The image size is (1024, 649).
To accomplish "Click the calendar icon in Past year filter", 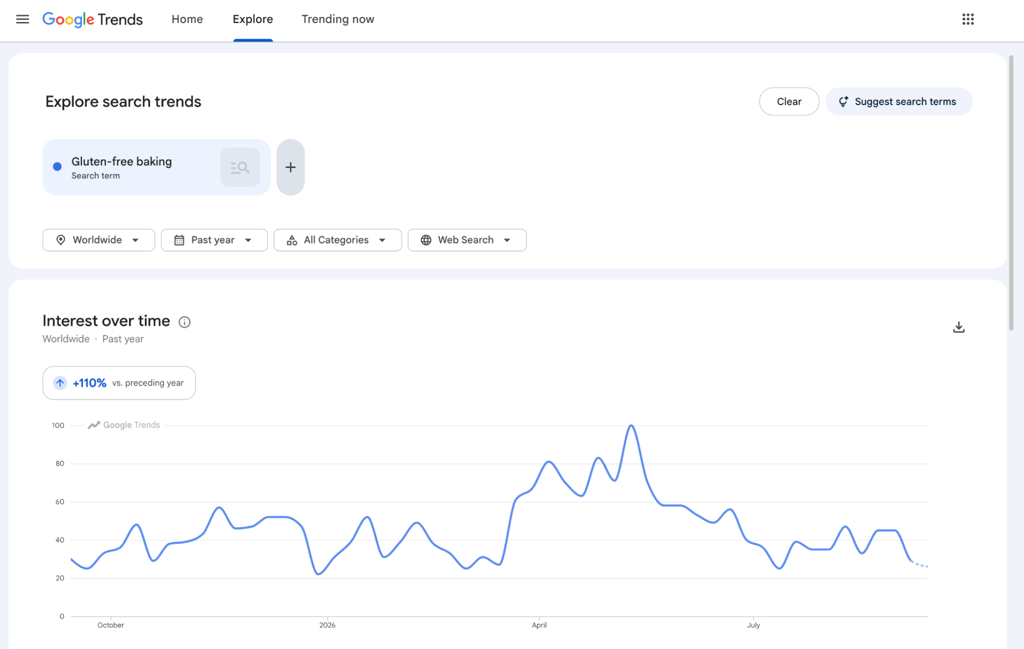I will [179, 240].
